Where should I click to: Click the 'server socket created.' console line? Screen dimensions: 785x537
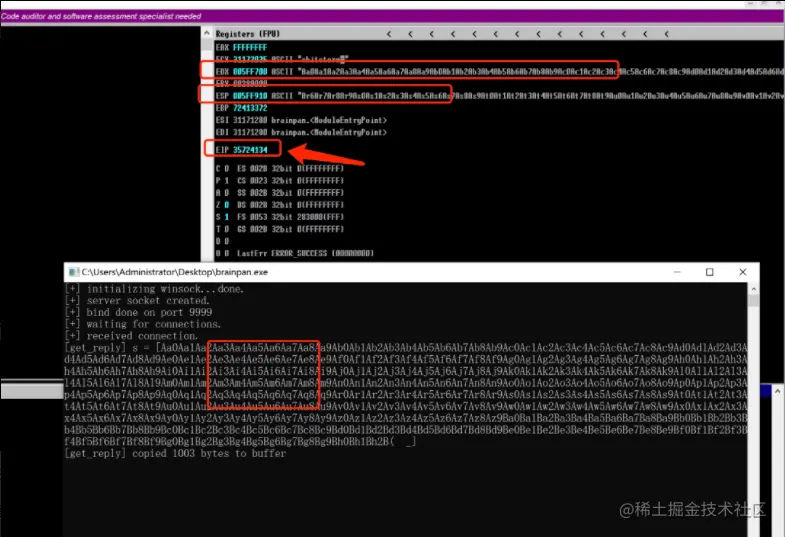click(x=138, y=300)
